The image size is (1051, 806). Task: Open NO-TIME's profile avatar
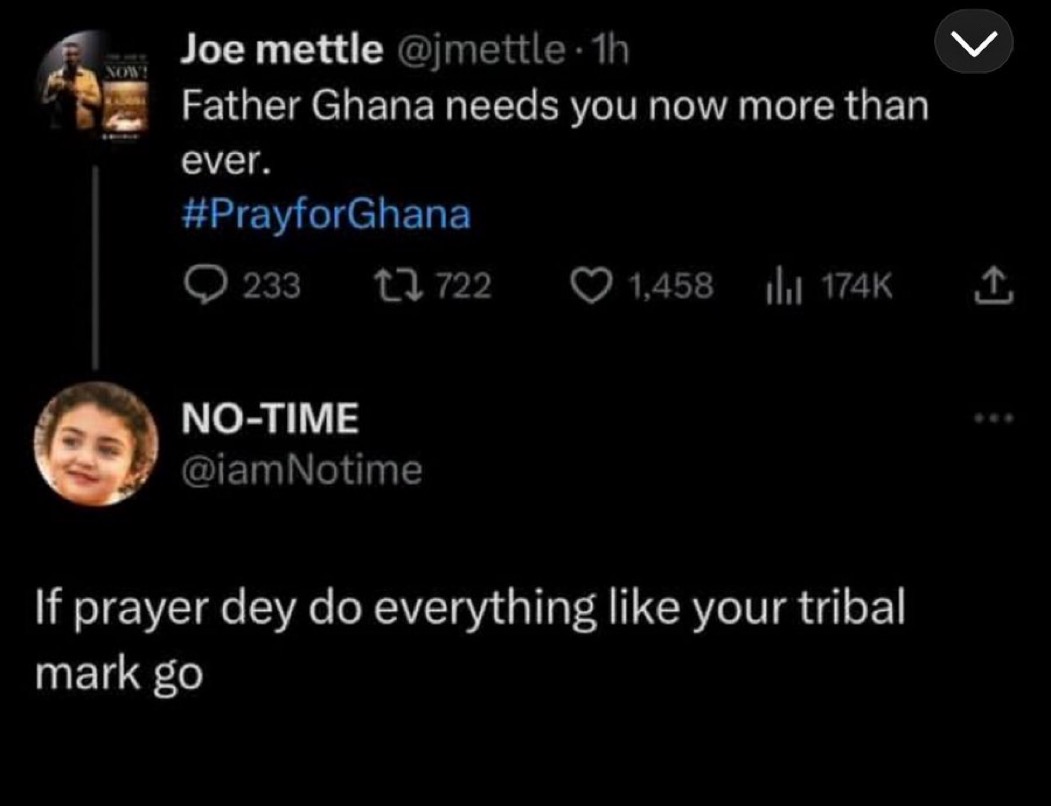96,441
